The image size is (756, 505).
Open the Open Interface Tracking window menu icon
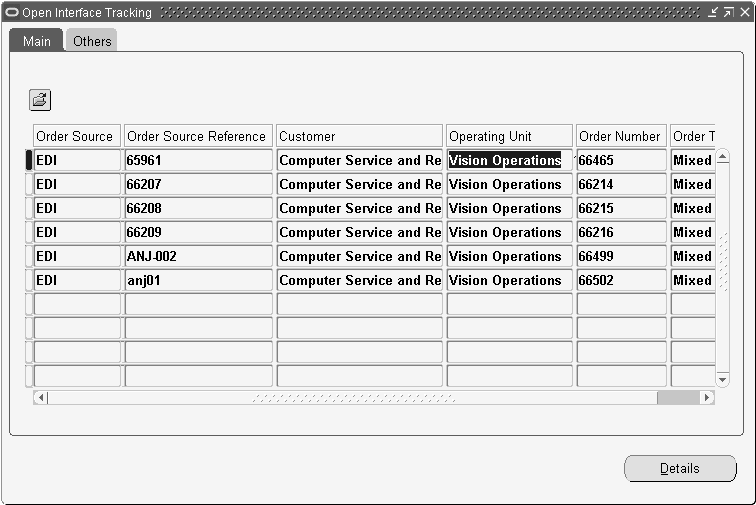coord(11,12)
